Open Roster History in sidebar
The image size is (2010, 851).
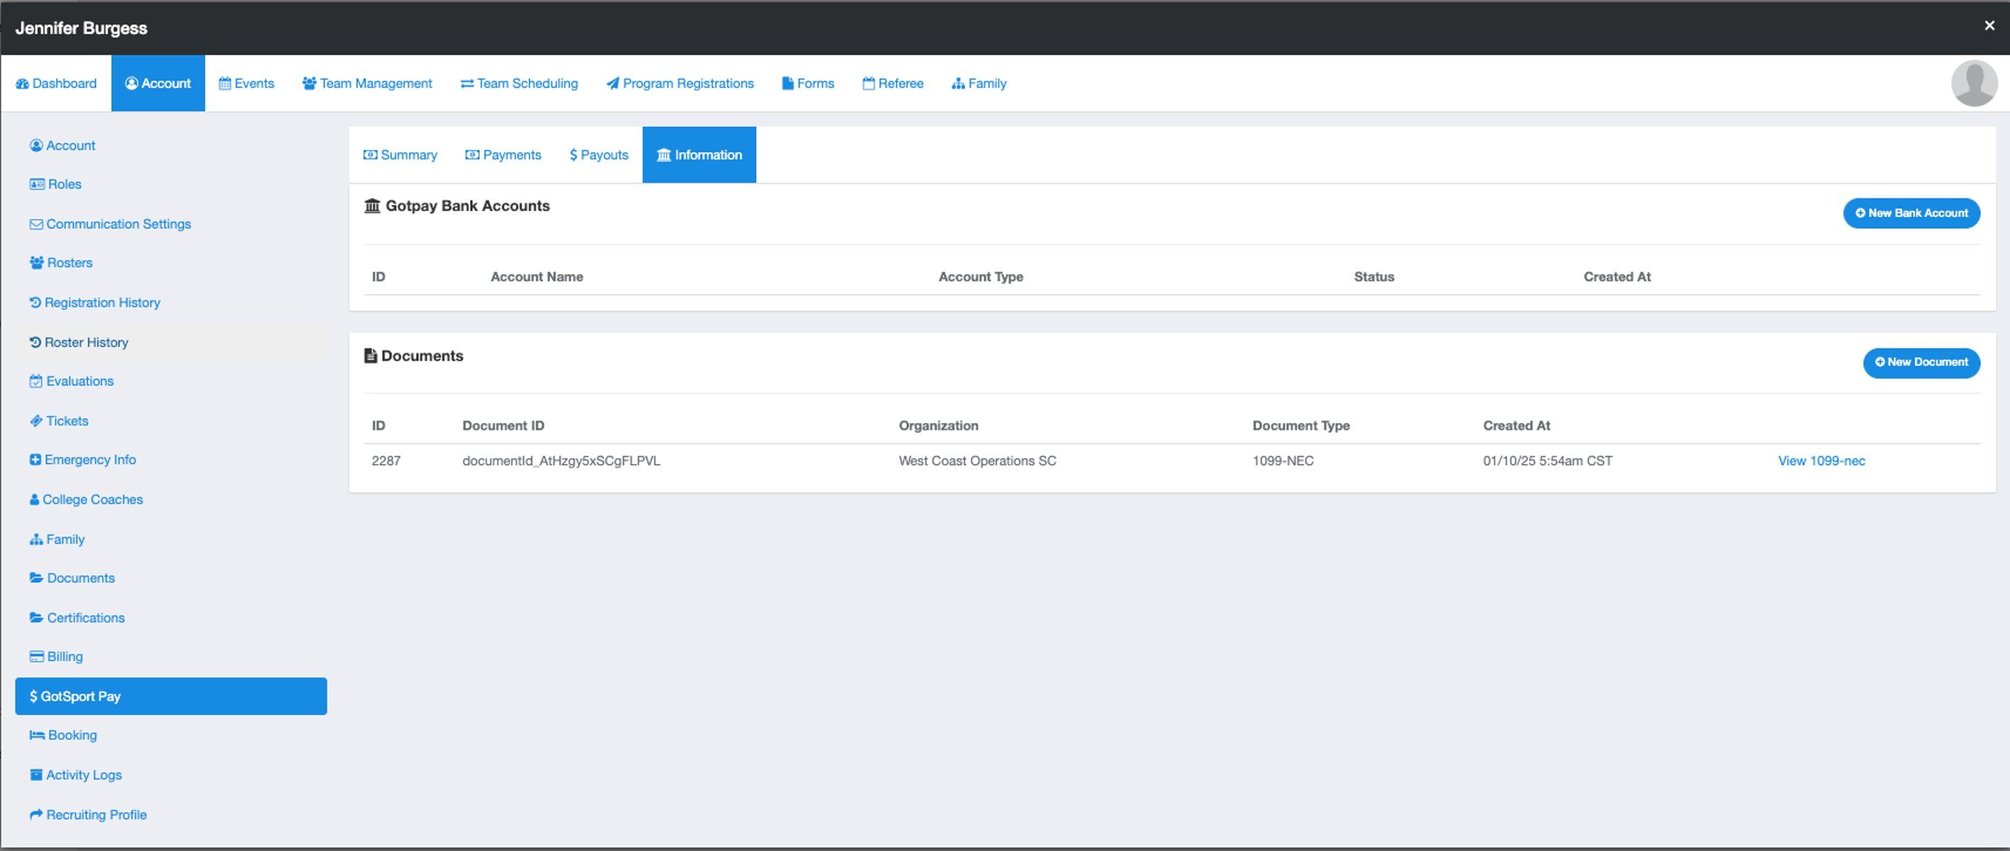(x=79, y=343)
